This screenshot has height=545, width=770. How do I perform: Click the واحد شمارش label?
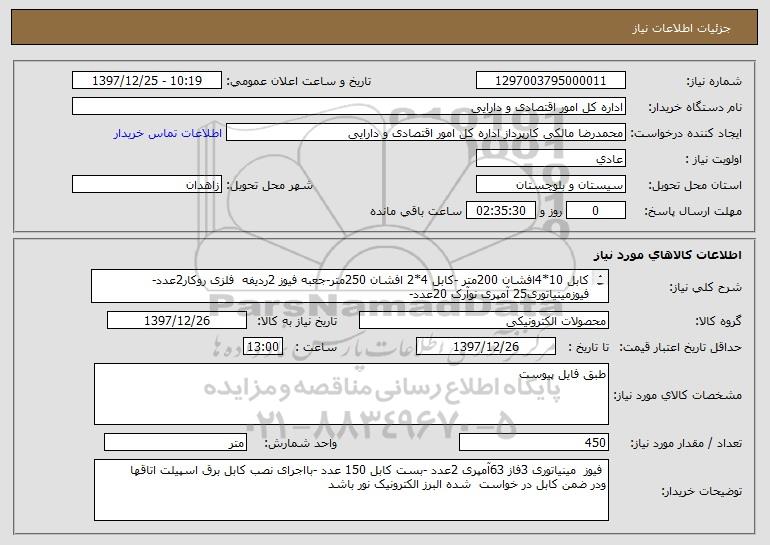pos(301,443)
